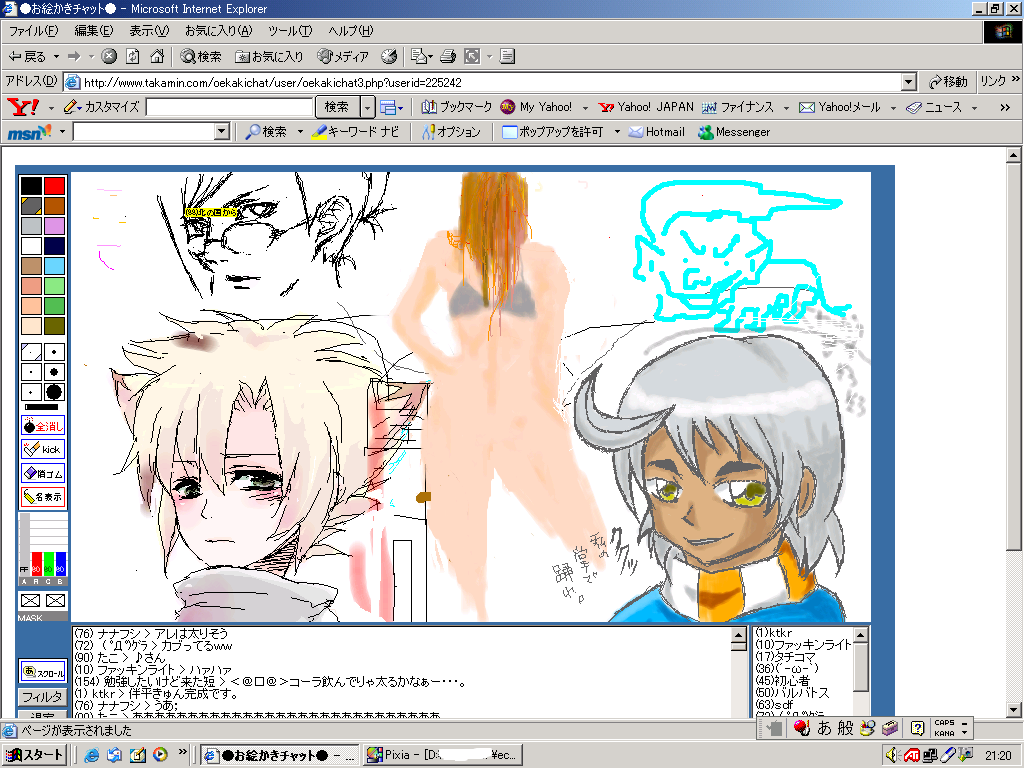The image size is (1024, 768).
Task: Open the 表示(V) menu
Action: click(149, 31)
